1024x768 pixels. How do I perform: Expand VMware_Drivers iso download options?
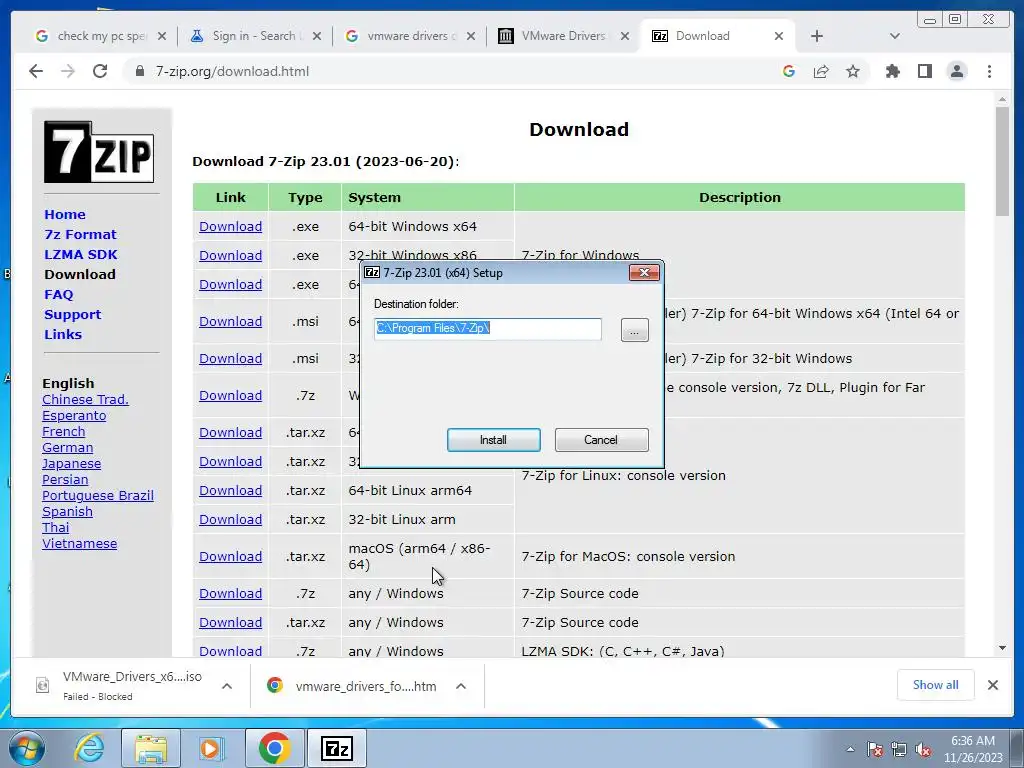coord(227,686)
